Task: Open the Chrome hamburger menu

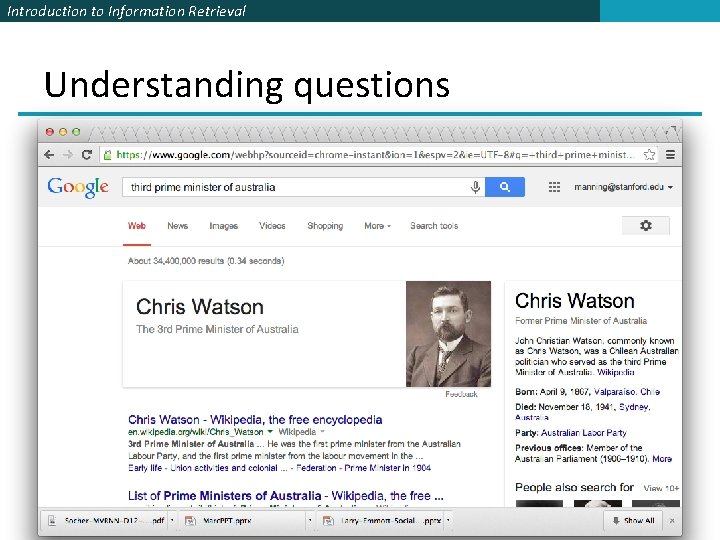Action: click(670, 155)
